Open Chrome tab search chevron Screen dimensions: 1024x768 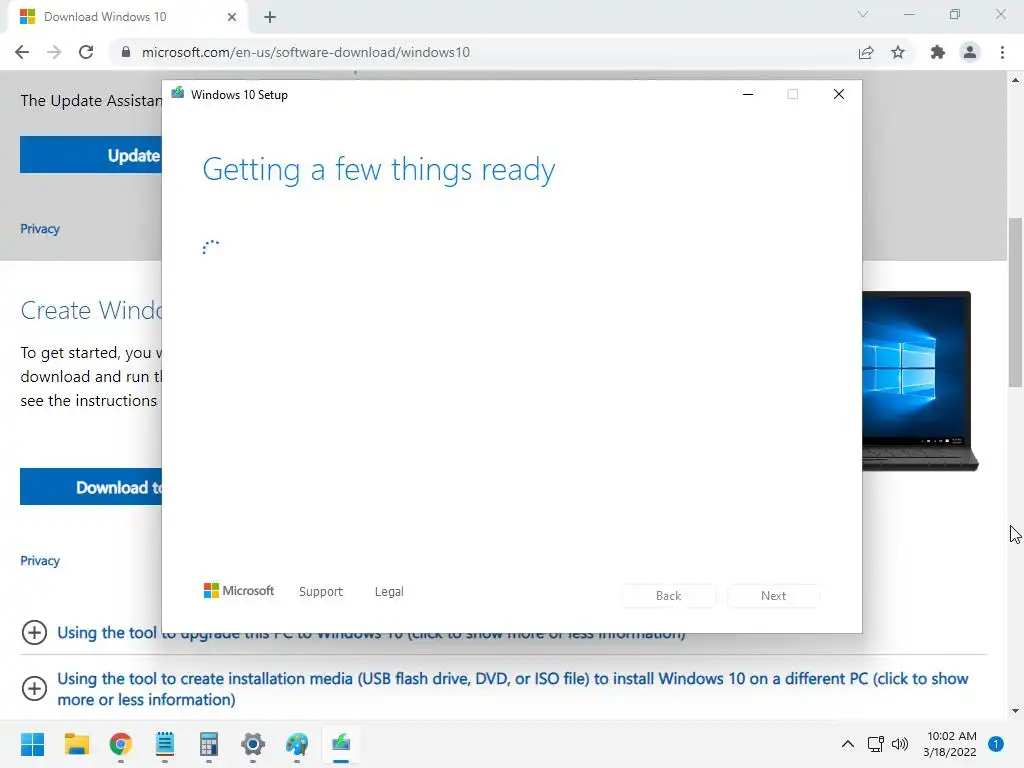863,14
